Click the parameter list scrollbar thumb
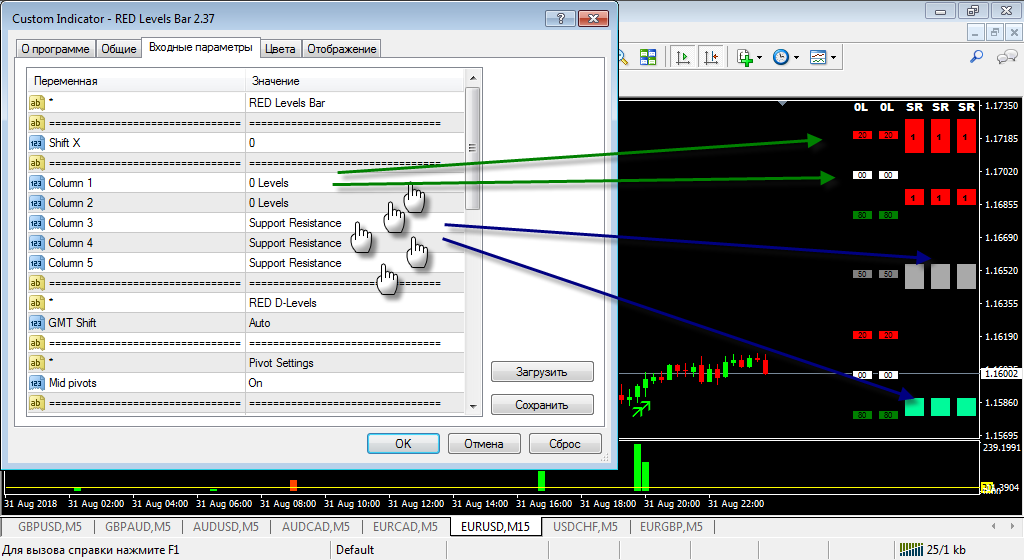Image resolution: width=1024 pixels, height=560 pixels. click(473, 148)
